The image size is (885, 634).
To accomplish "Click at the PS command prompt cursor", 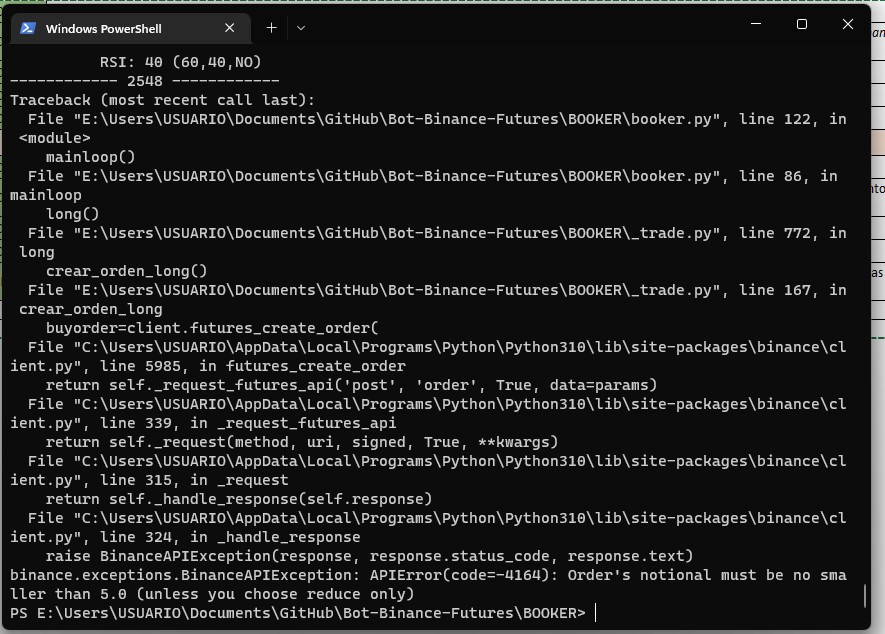I will click(596, 613).
